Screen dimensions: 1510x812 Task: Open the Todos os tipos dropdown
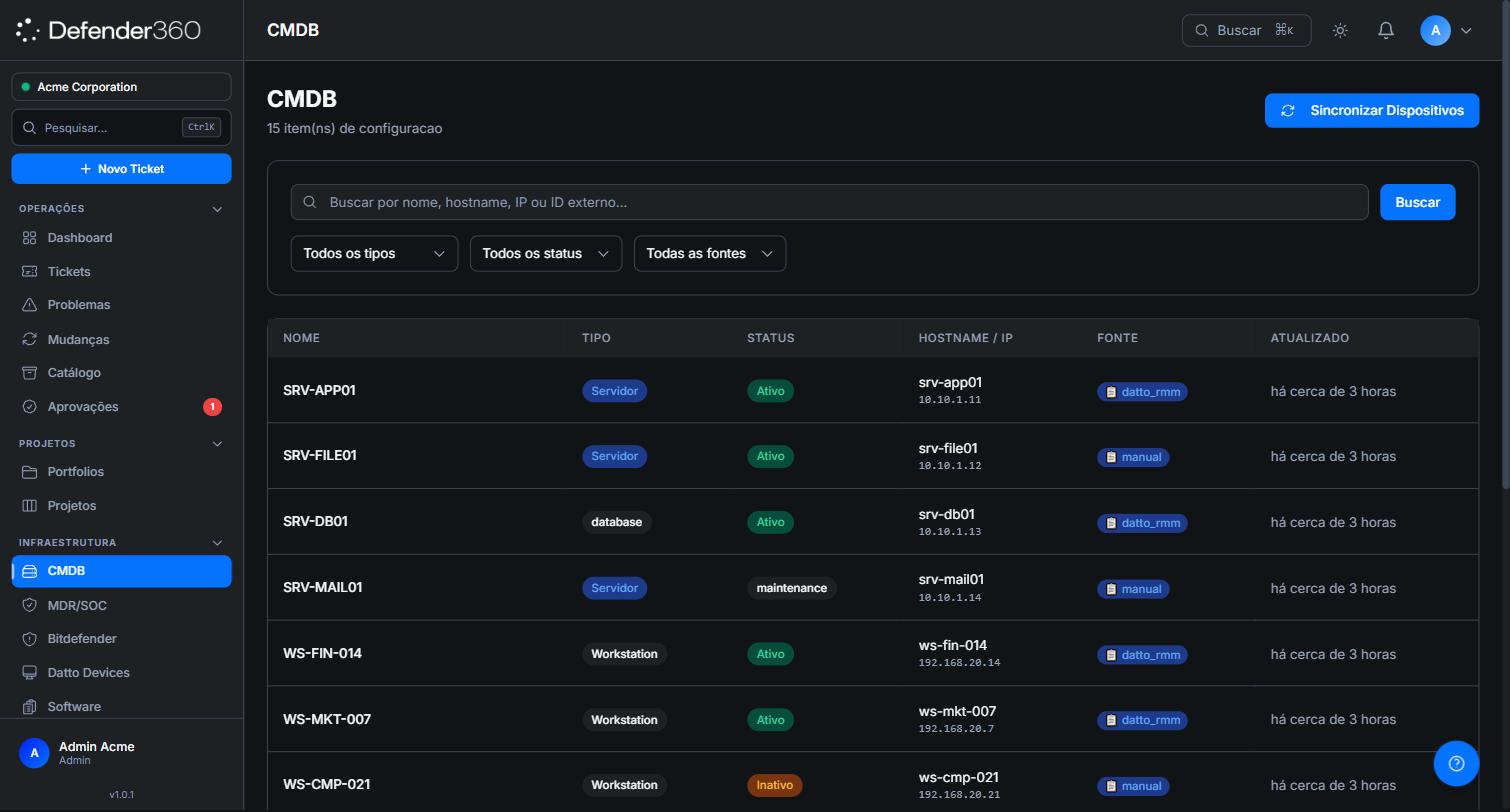[x=374, y=253]
